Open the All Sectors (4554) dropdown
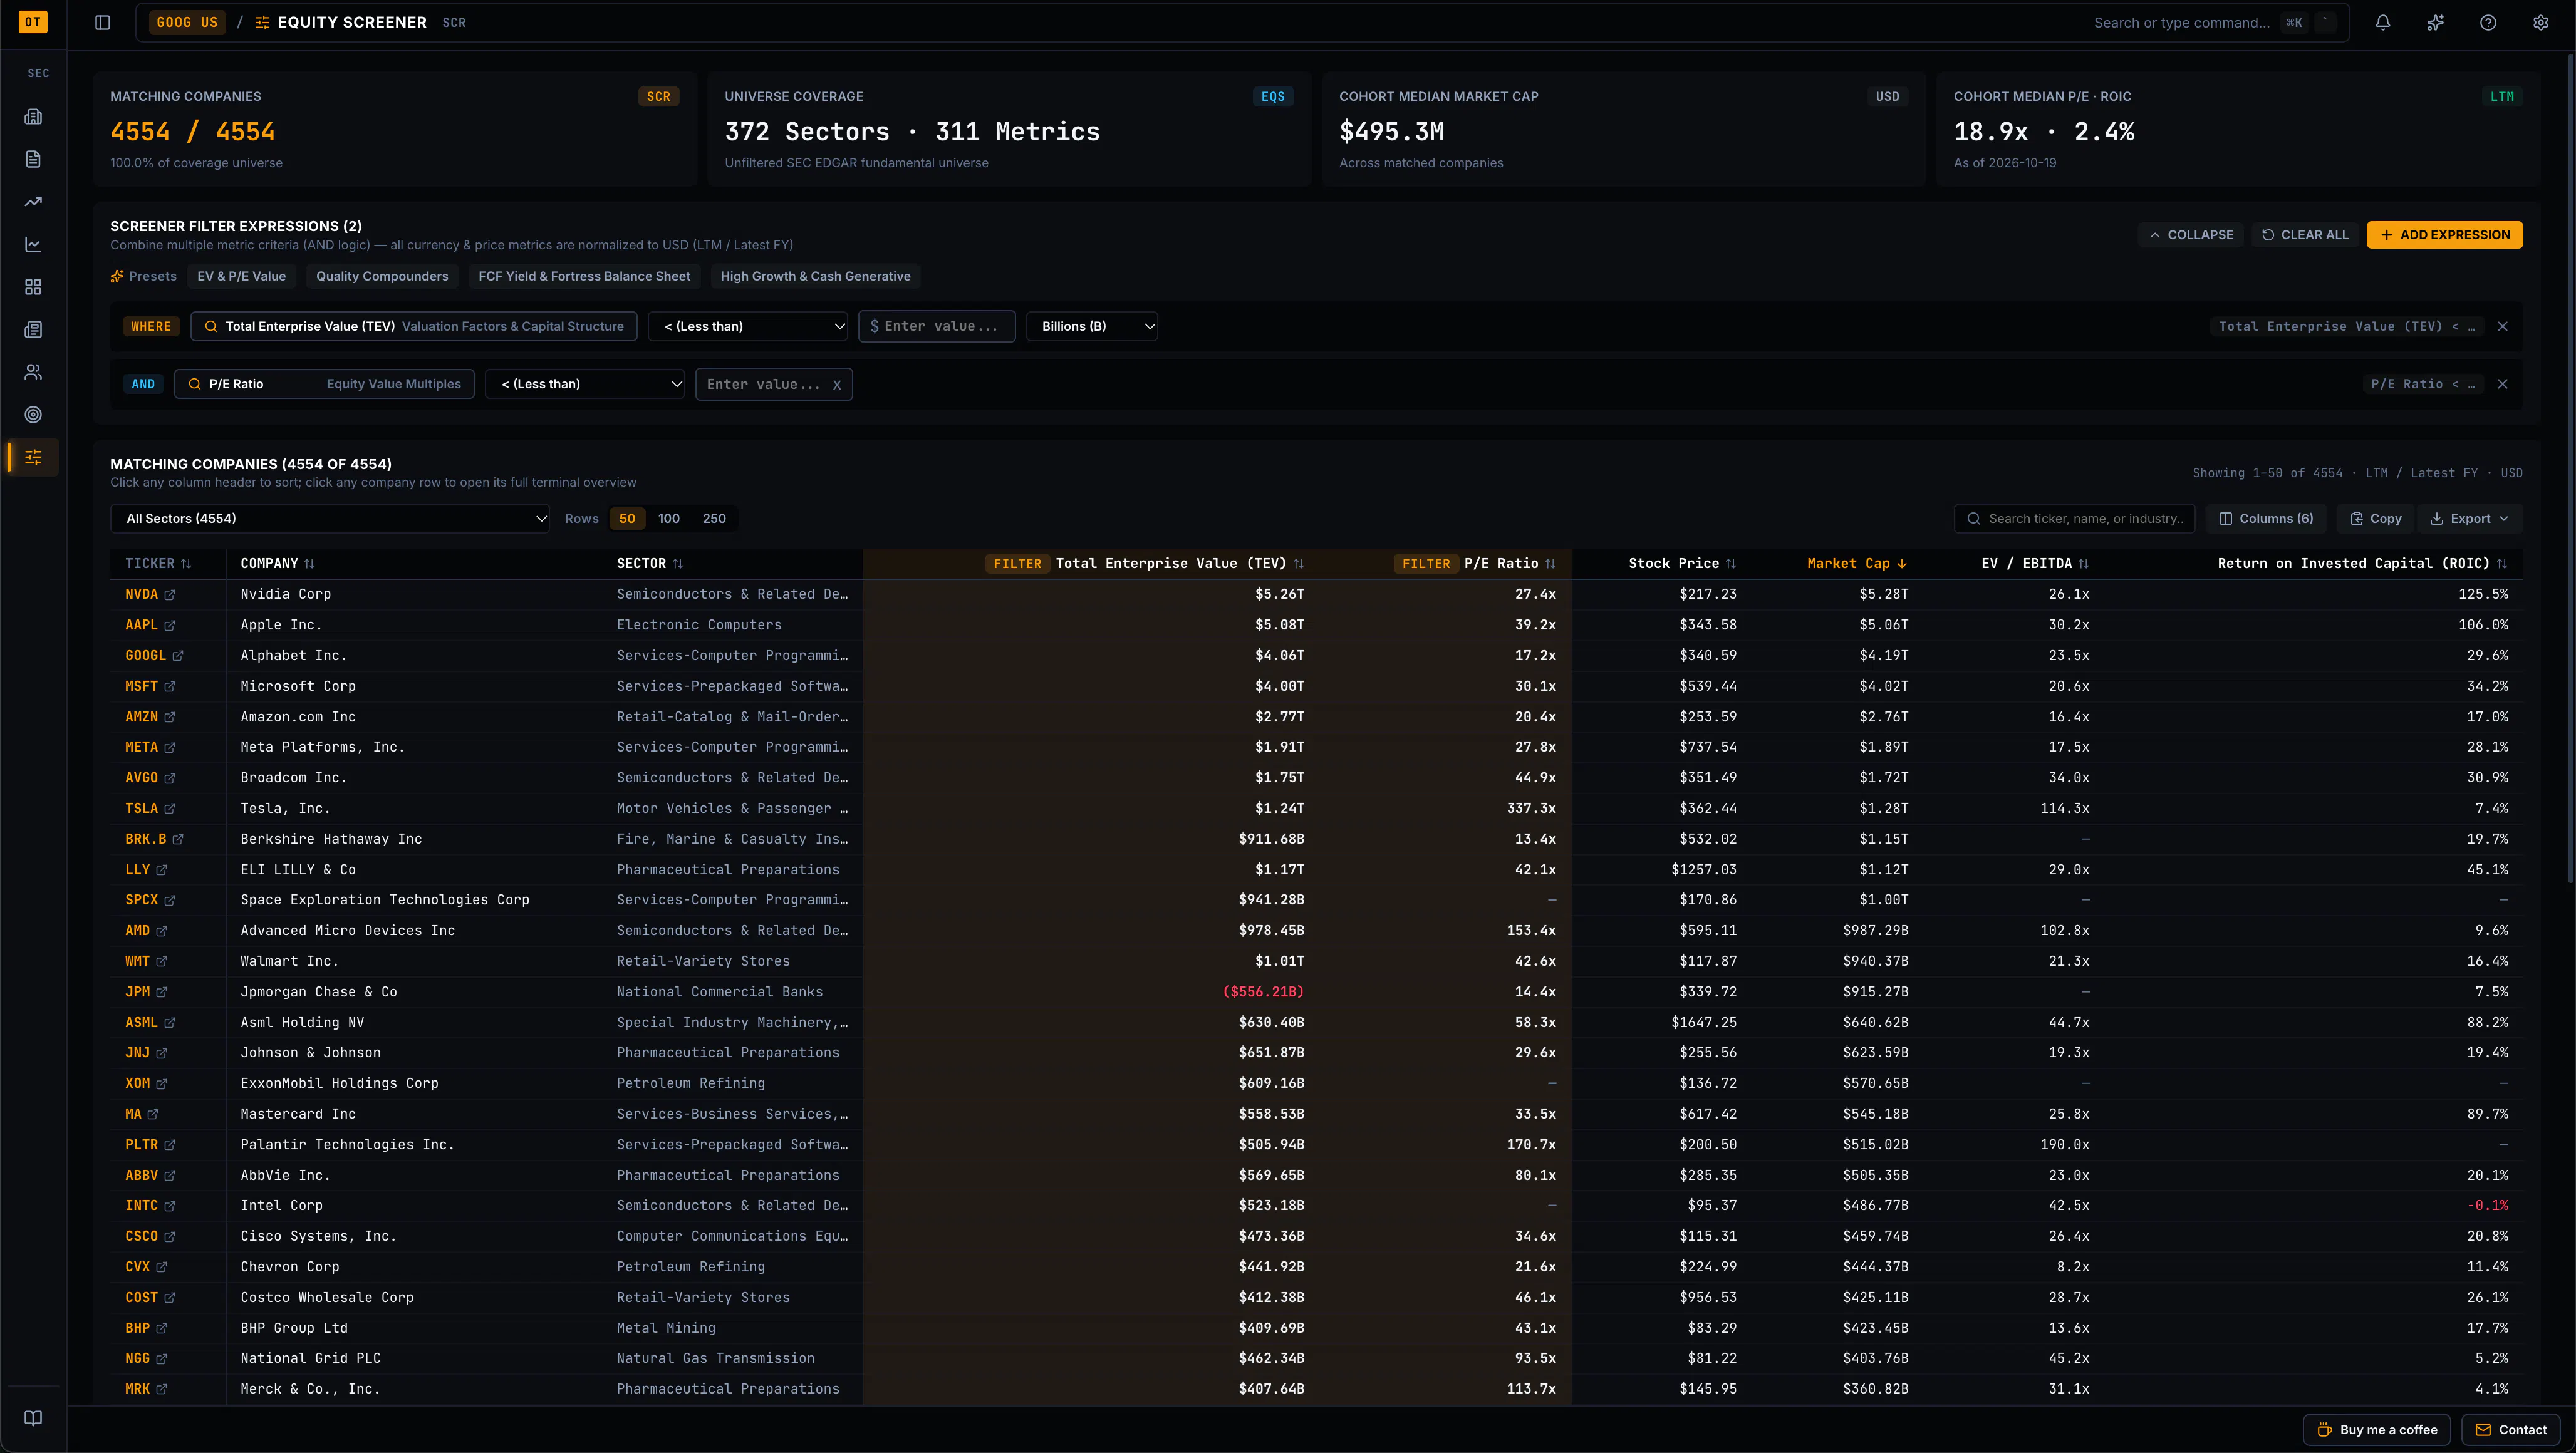Image resolution: width=2576 pixels, height=1453 pixels. pyautogui.click(x=330, y=519)
